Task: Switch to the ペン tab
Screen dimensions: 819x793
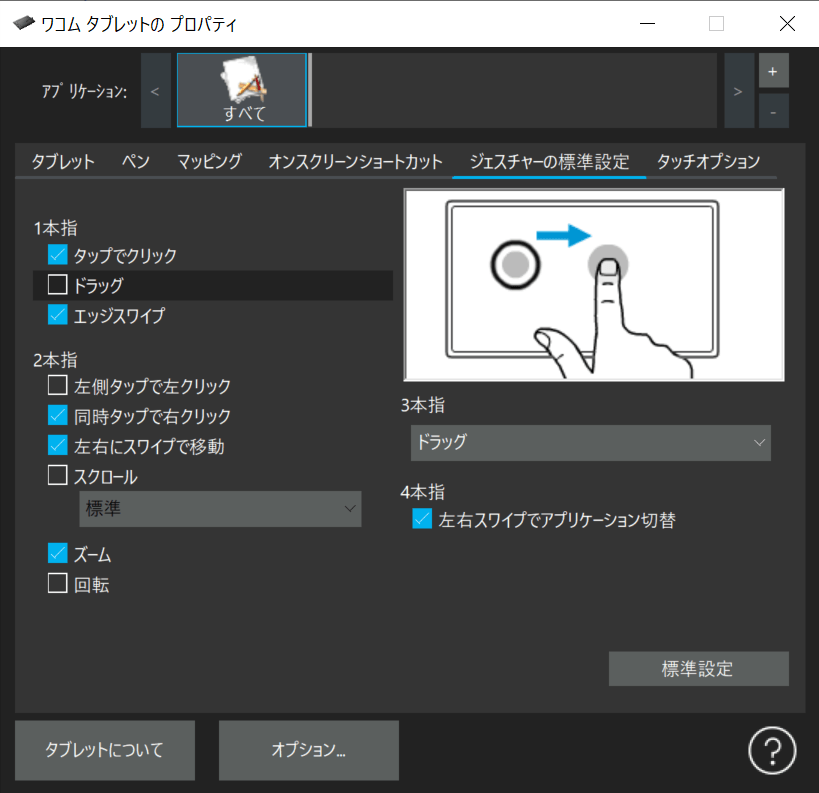Action: pos(135,160)
